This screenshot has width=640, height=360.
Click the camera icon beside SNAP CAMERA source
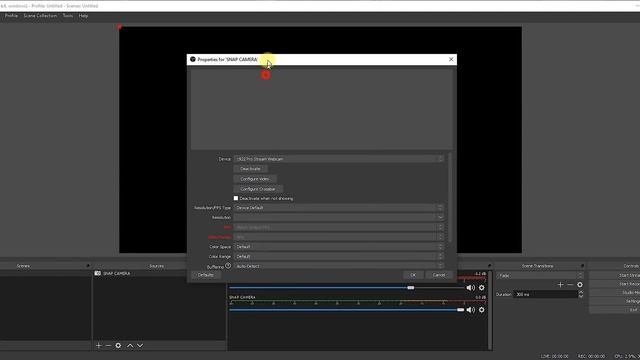click(98, 273)
